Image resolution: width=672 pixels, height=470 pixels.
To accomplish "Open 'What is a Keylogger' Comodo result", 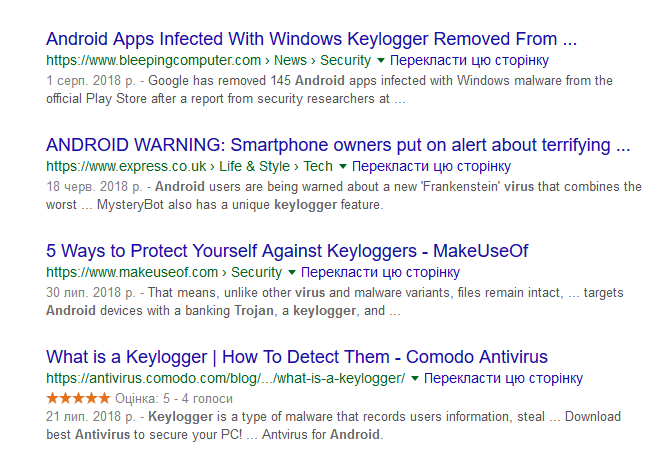I will pos(297,357).
